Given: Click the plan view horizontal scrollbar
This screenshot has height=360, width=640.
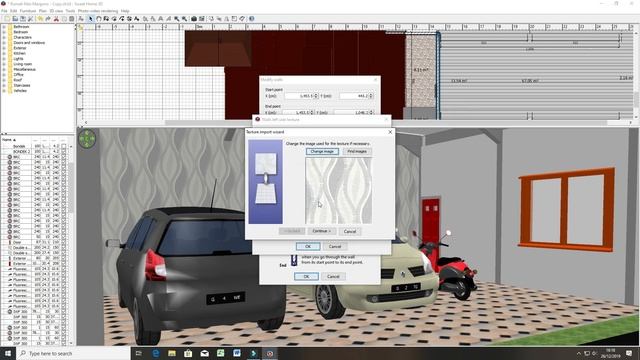Looking at the screenshot, I should [386, 122].
